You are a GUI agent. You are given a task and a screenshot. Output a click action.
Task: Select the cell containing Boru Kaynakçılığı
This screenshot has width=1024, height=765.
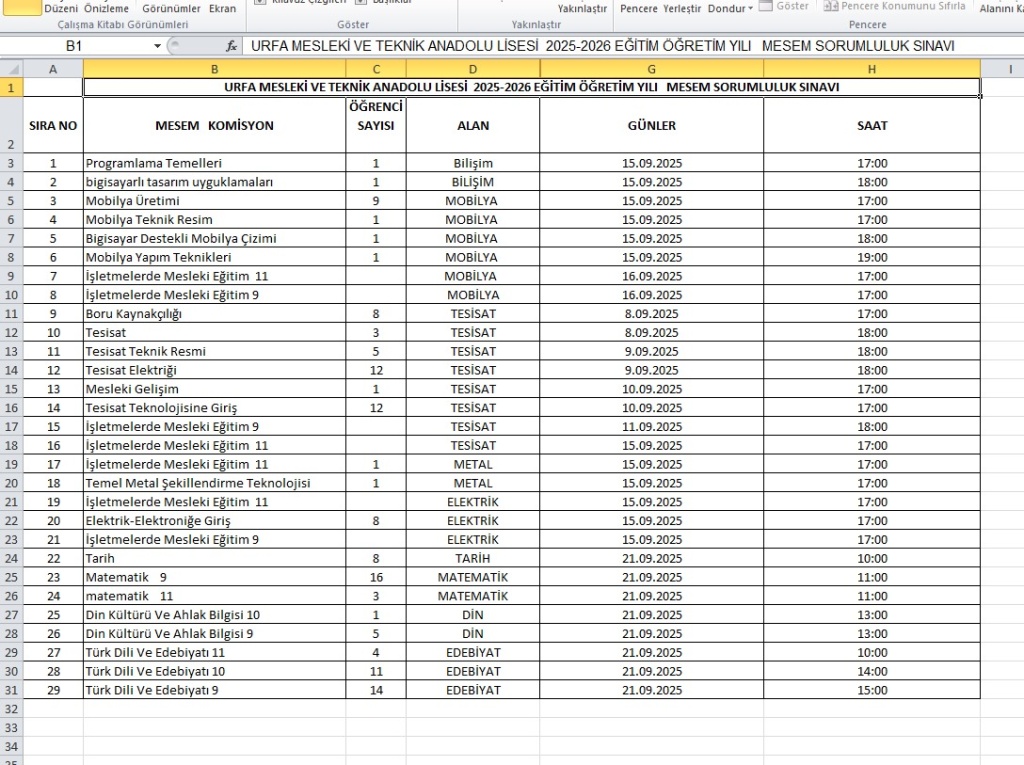click(214, 314)
